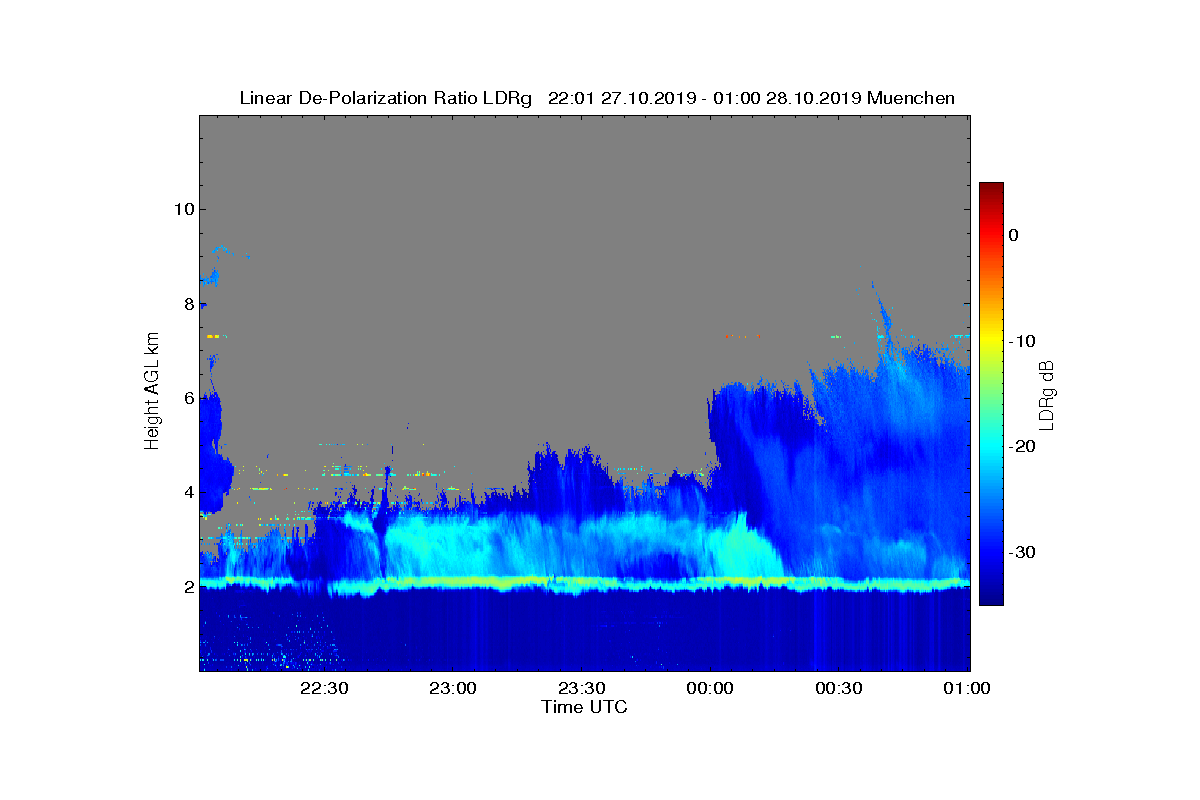The image size is (1200, 800).
Task: Click the 00:00 time tick label
Action: pyautogui.click(x=710, y=688)
